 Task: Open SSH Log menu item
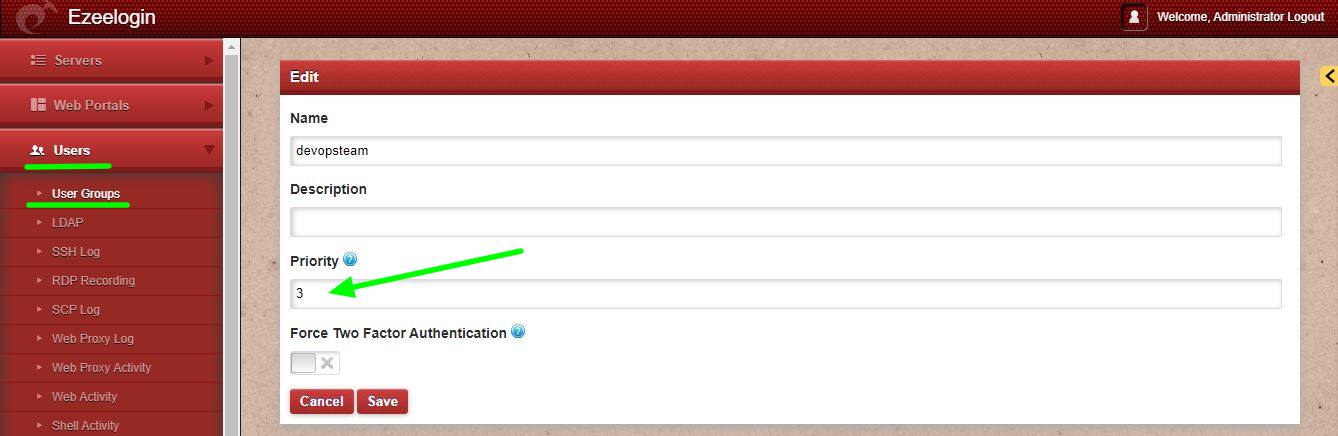76,252
